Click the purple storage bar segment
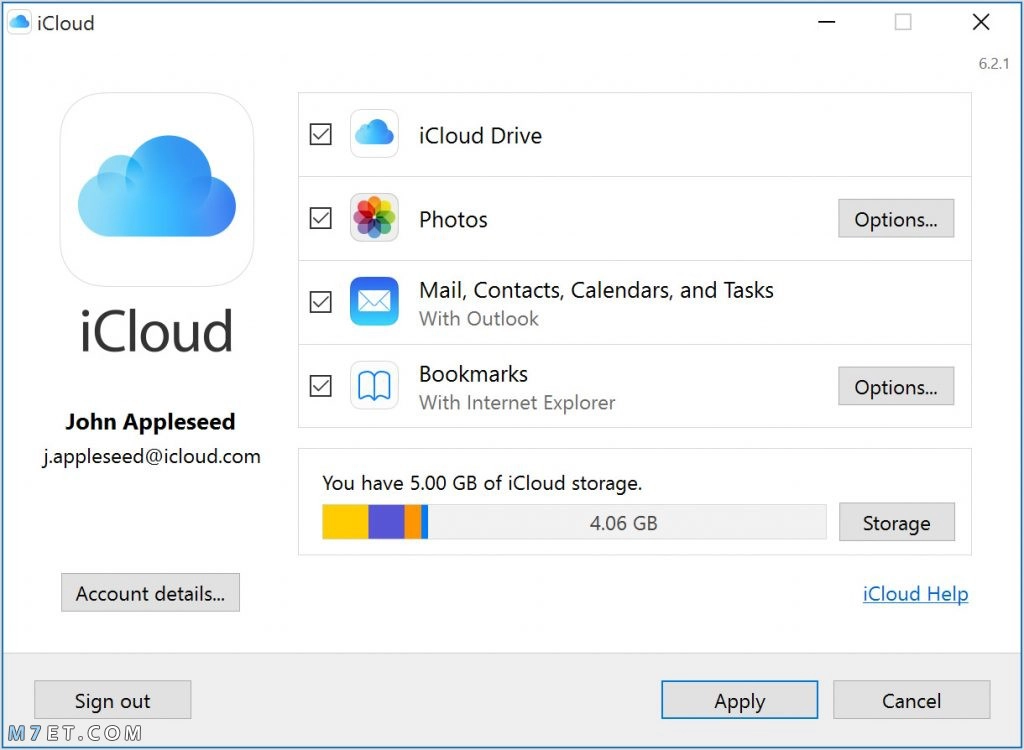The height and width of the screenshot is (750, 1024). pos(387,522)
